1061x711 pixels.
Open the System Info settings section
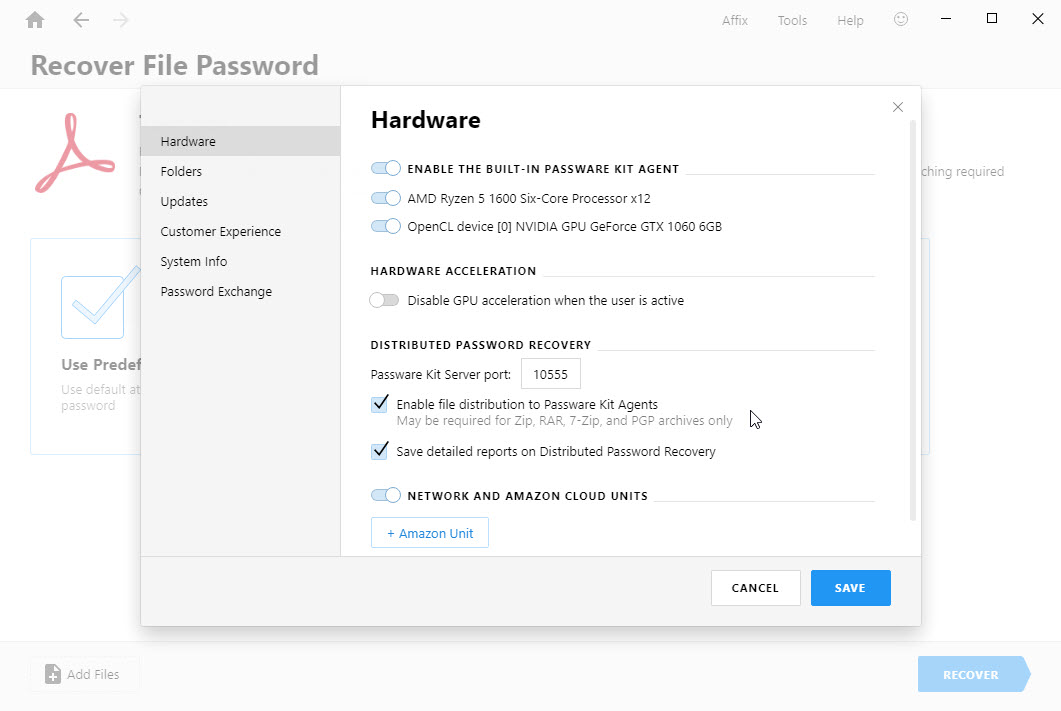coord(193,261)
